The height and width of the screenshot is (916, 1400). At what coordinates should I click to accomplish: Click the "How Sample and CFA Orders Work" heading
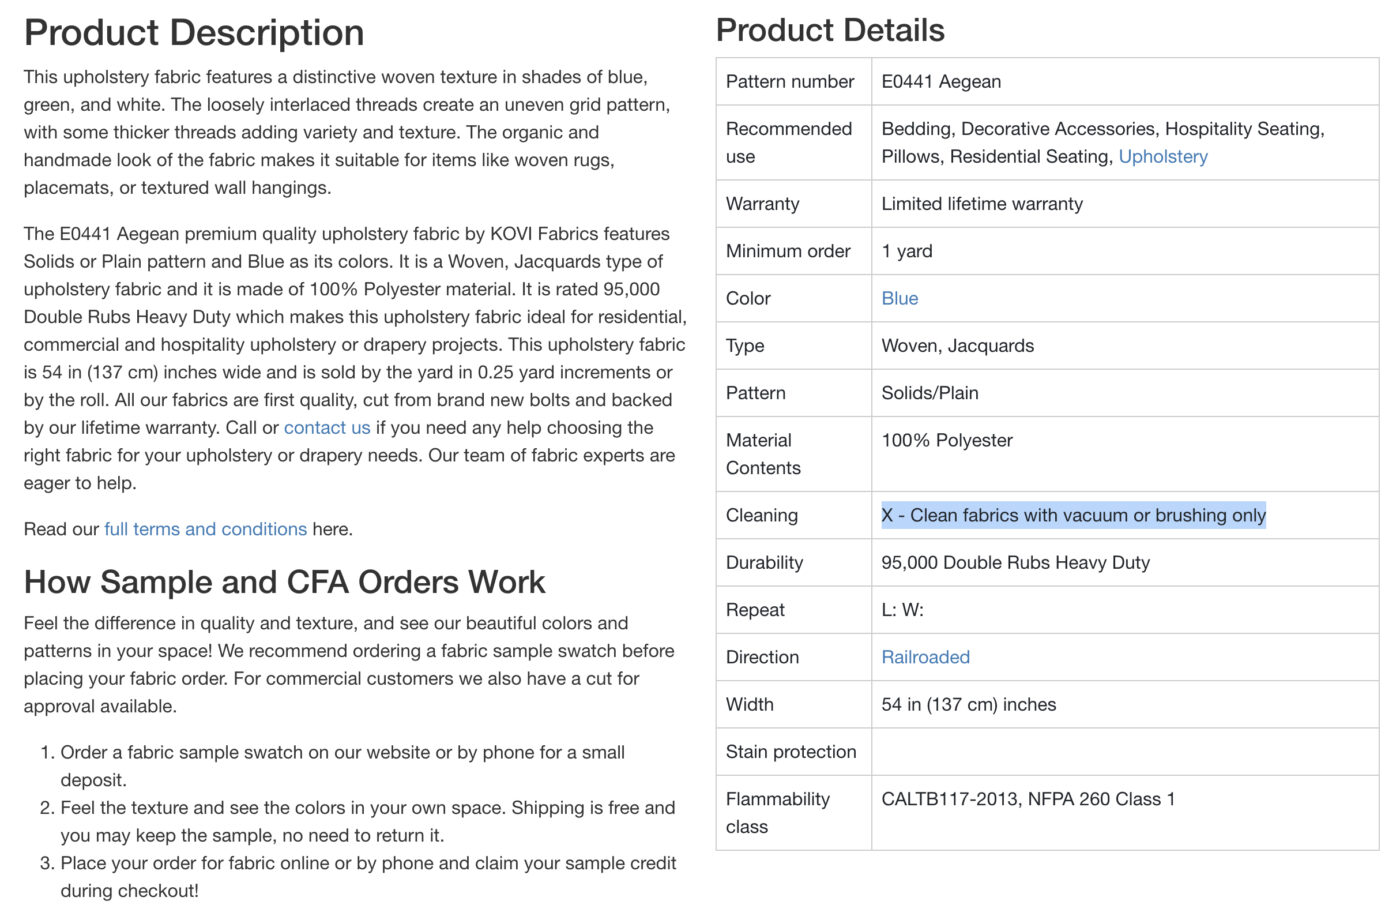tap(284, 582)
